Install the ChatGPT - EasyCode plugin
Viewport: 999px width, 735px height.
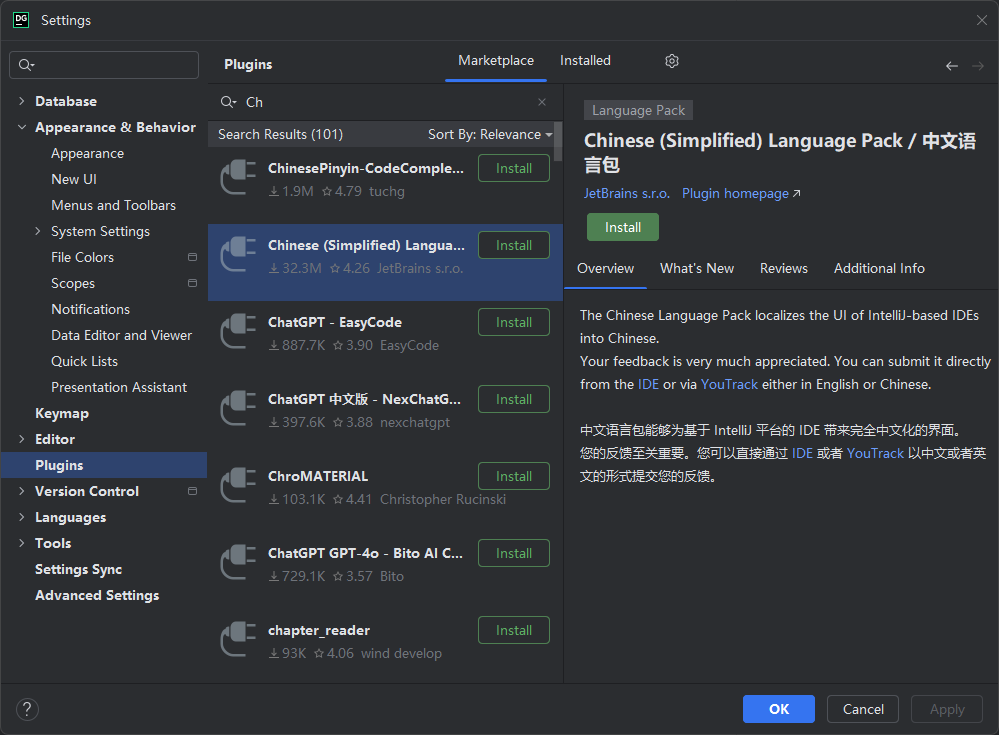tap(514, 322)
